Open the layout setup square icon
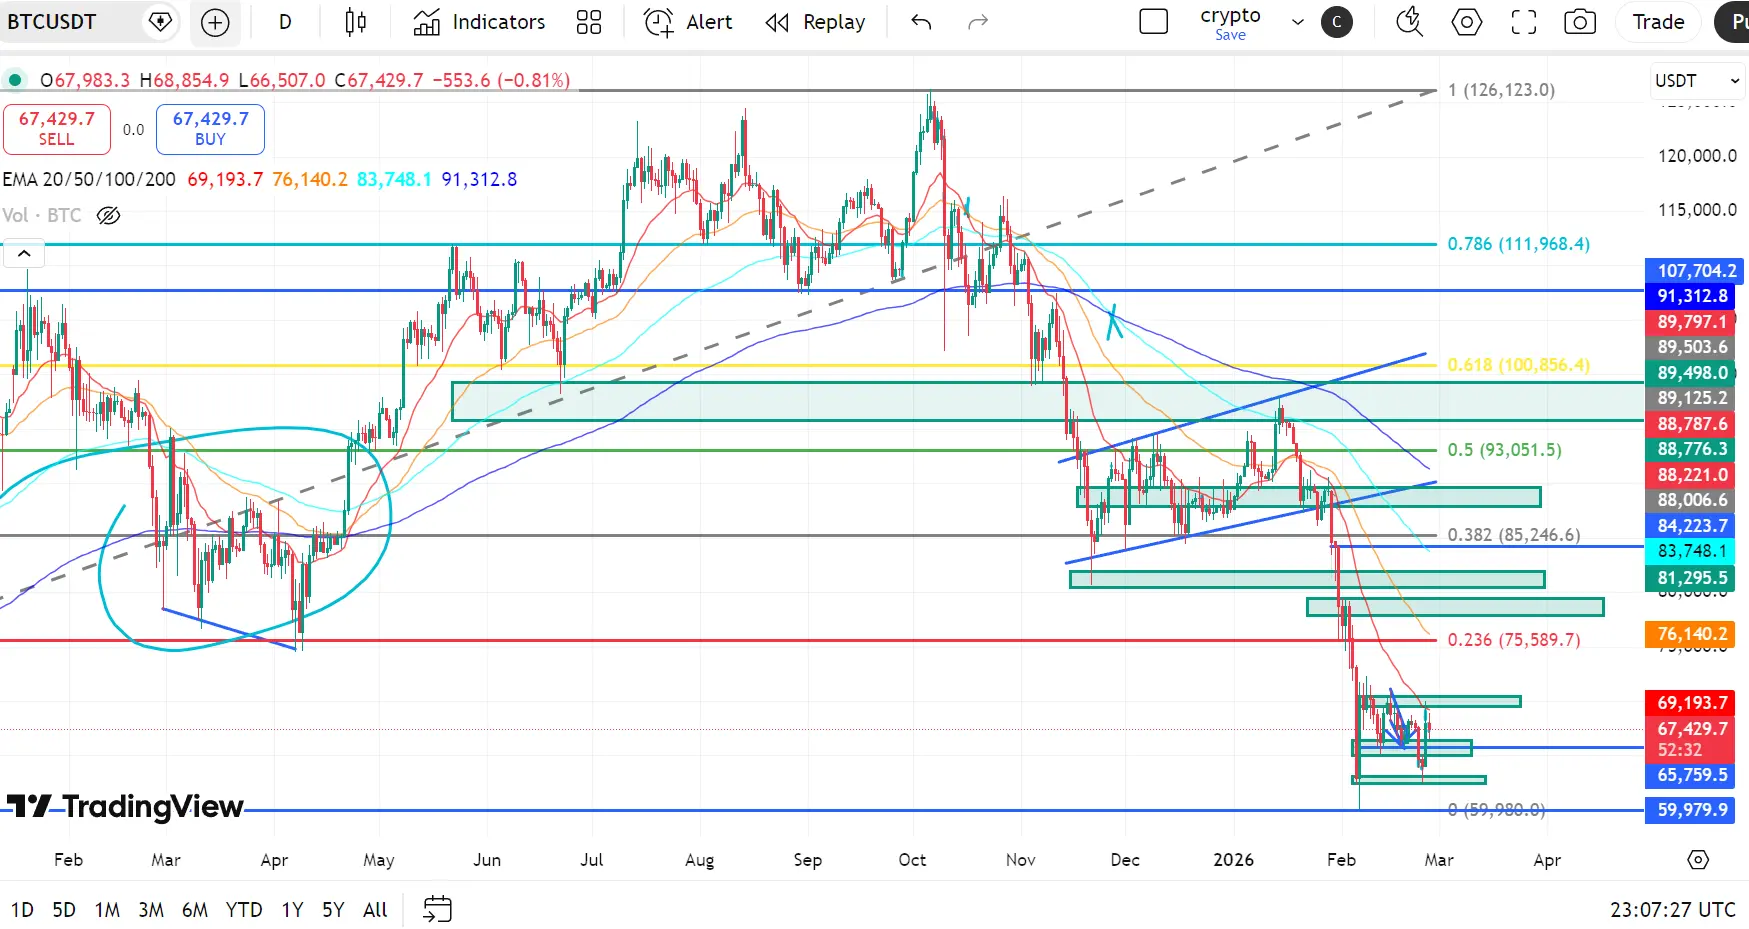 coord(1154,22)
